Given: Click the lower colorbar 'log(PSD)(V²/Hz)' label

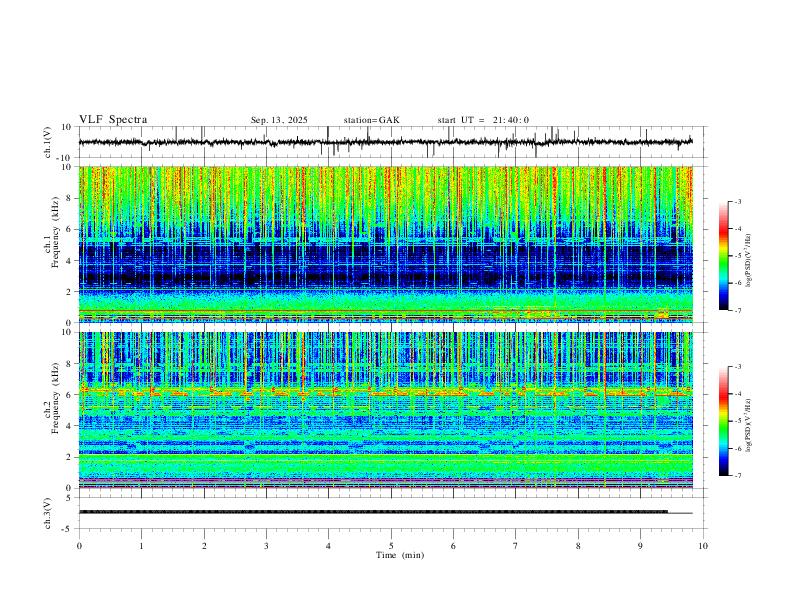Looking at the screenshot, I should [x=749, y=426].
